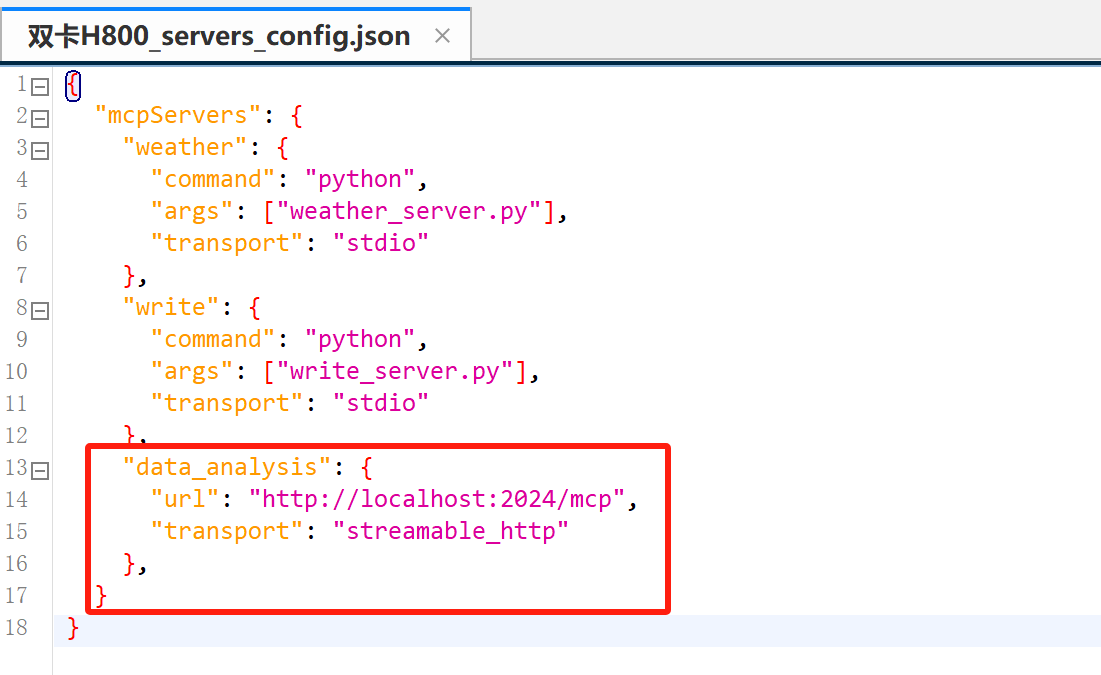
Task: Click the "python" value on line 9
Action: point(360,340)
